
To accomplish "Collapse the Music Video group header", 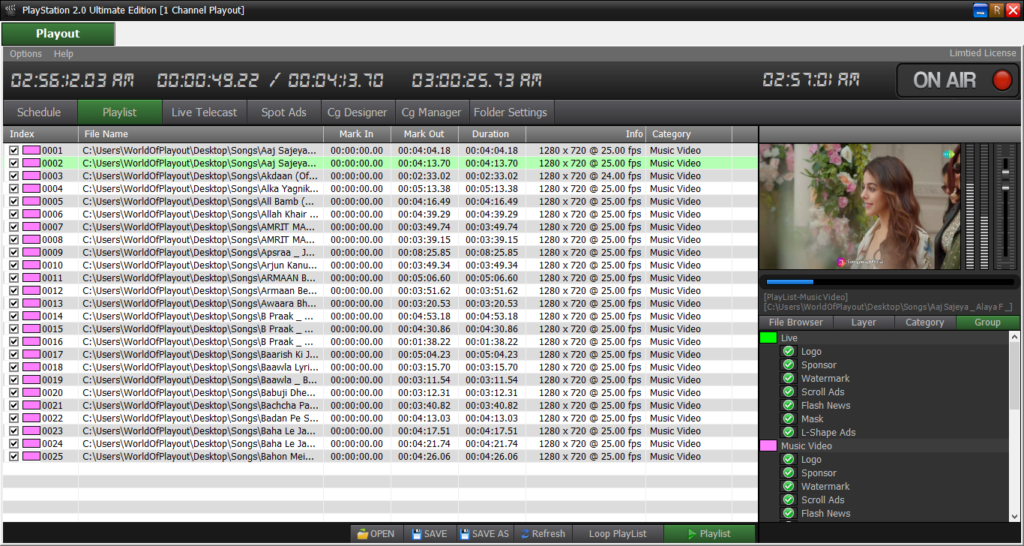I will pyautogui.click(x=768, y=446).
